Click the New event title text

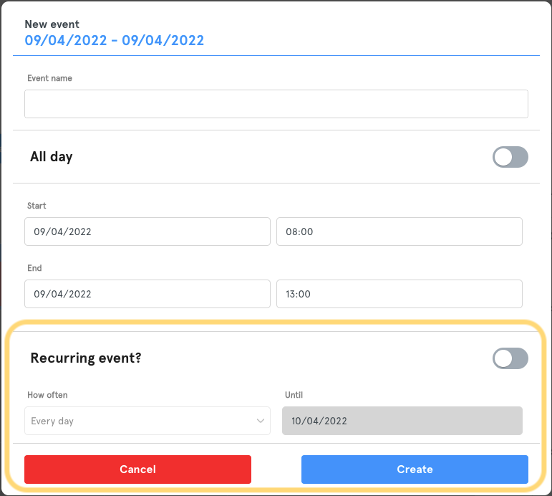(x=52, y=24)
